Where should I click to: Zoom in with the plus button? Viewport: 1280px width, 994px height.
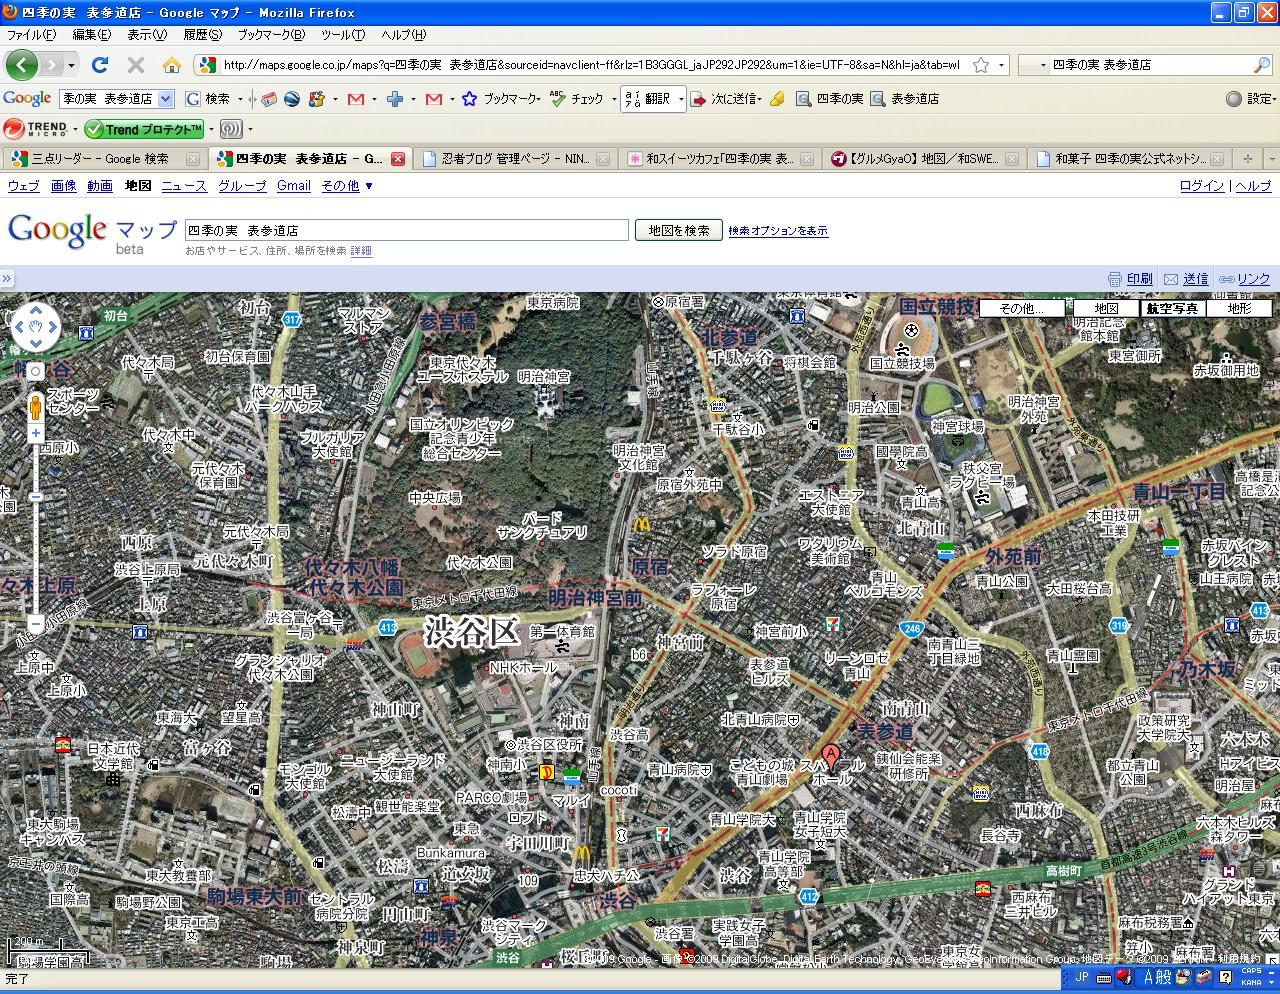tap(36, 434)
